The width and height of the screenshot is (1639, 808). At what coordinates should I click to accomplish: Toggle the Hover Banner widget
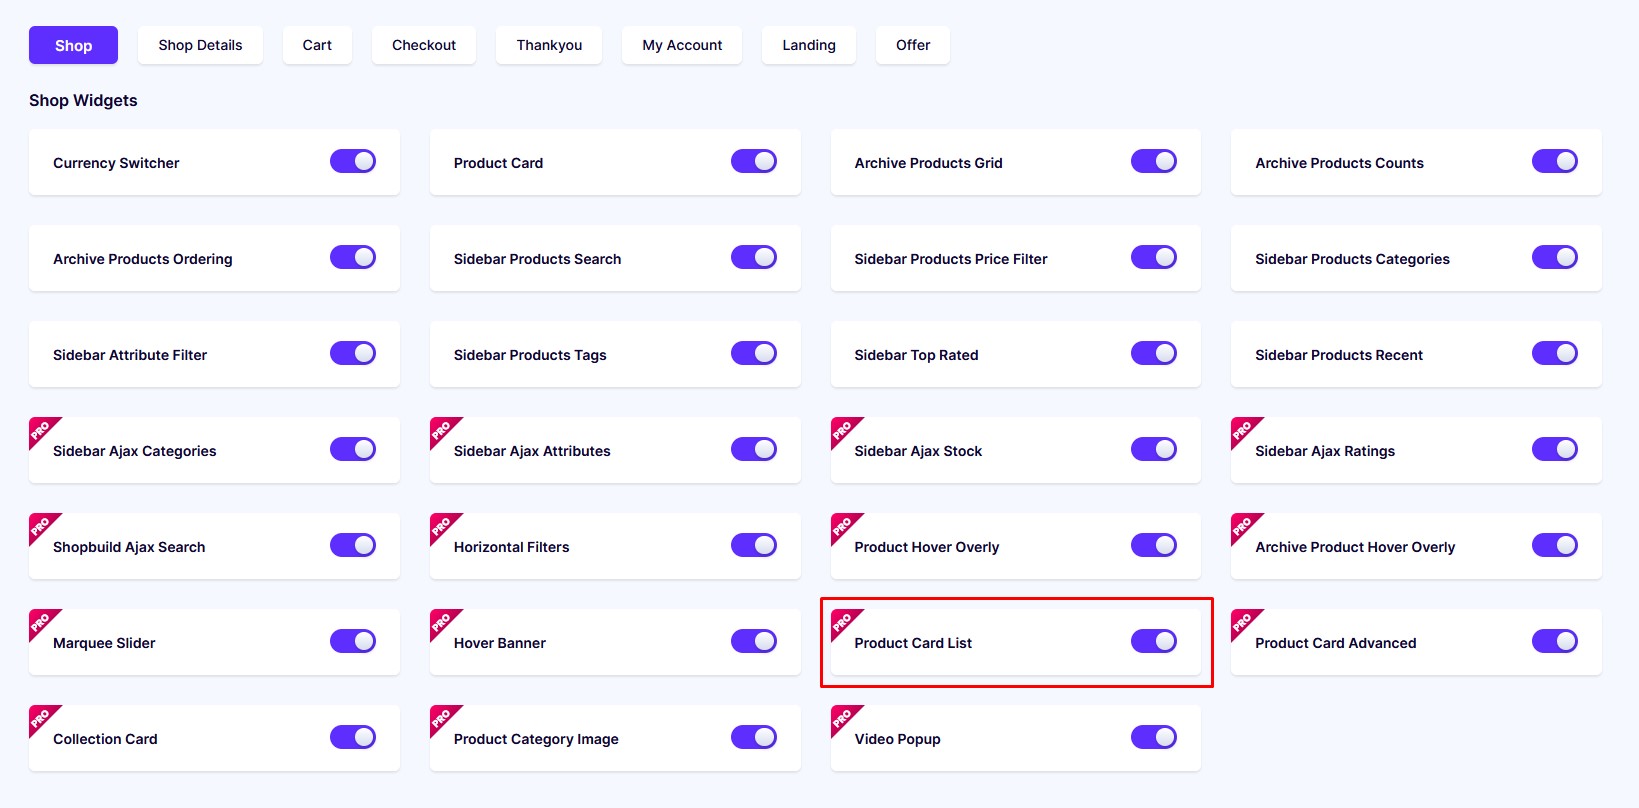[754, 641]
